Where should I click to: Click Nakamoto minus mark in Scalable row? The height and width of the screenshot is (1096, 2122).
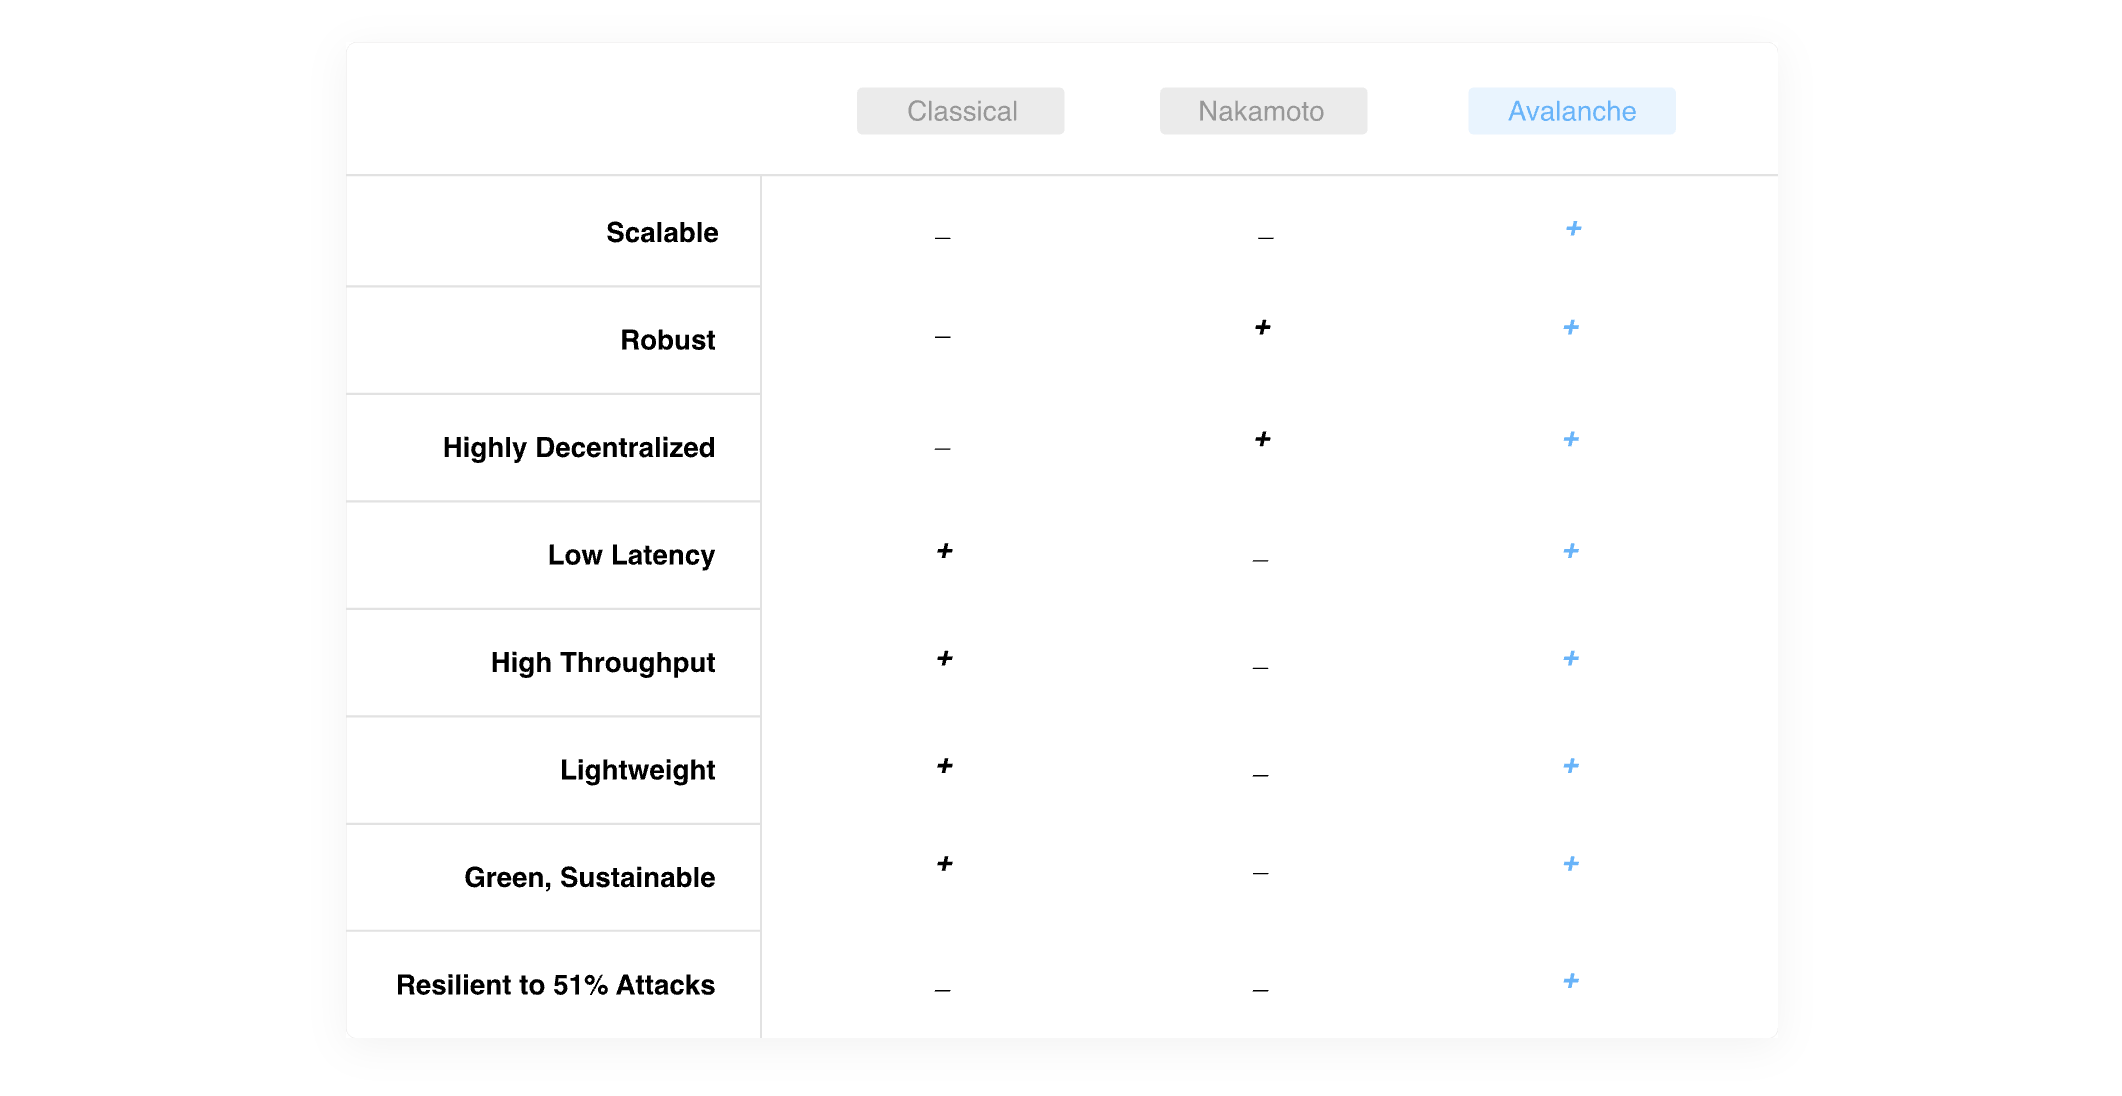coord(1266,238)
